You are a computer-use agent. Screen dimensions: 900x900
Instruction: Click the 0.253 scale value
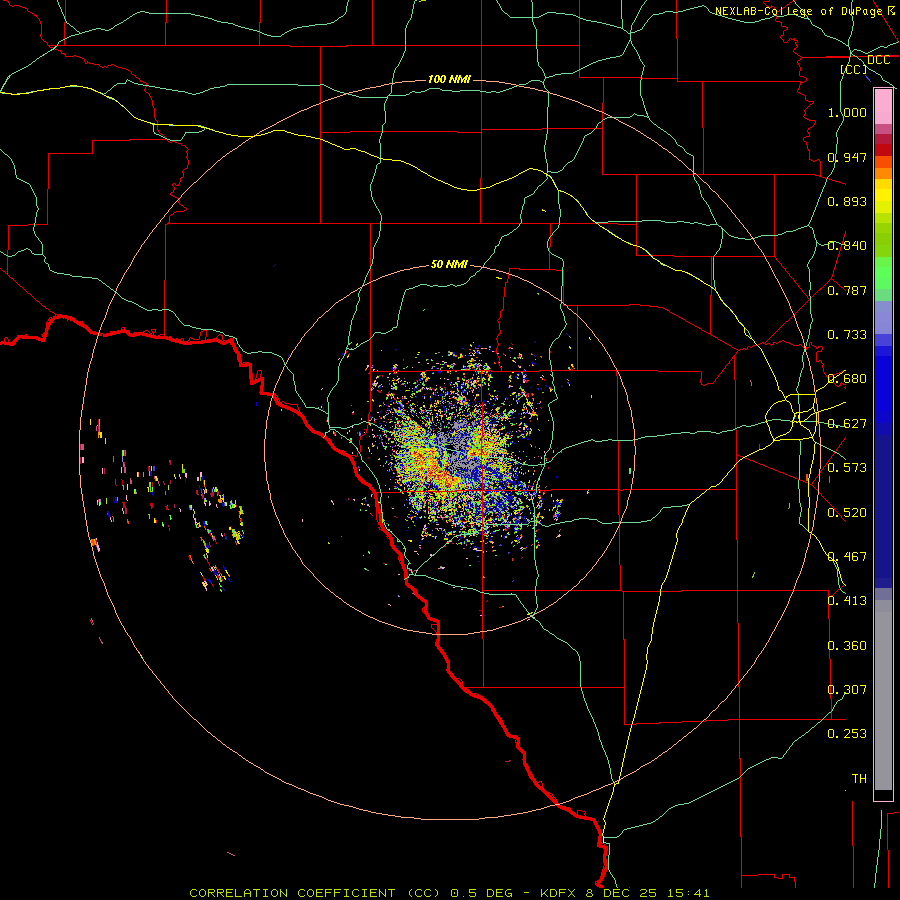click(x=847, y=734)
